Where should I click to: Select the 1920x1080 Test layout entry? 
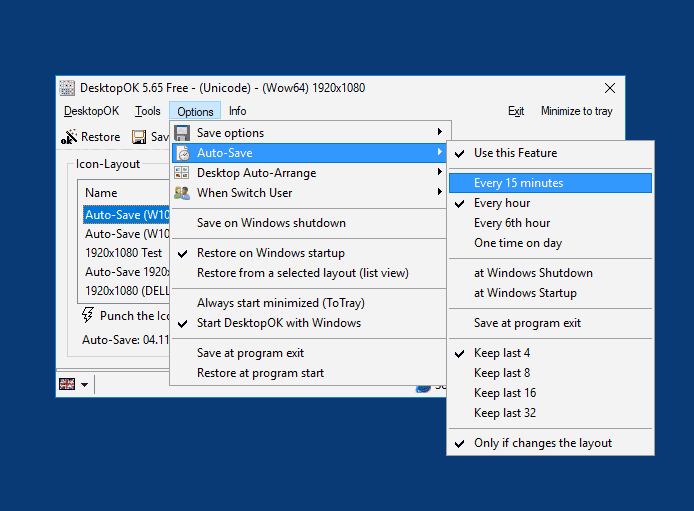(123, 253)
